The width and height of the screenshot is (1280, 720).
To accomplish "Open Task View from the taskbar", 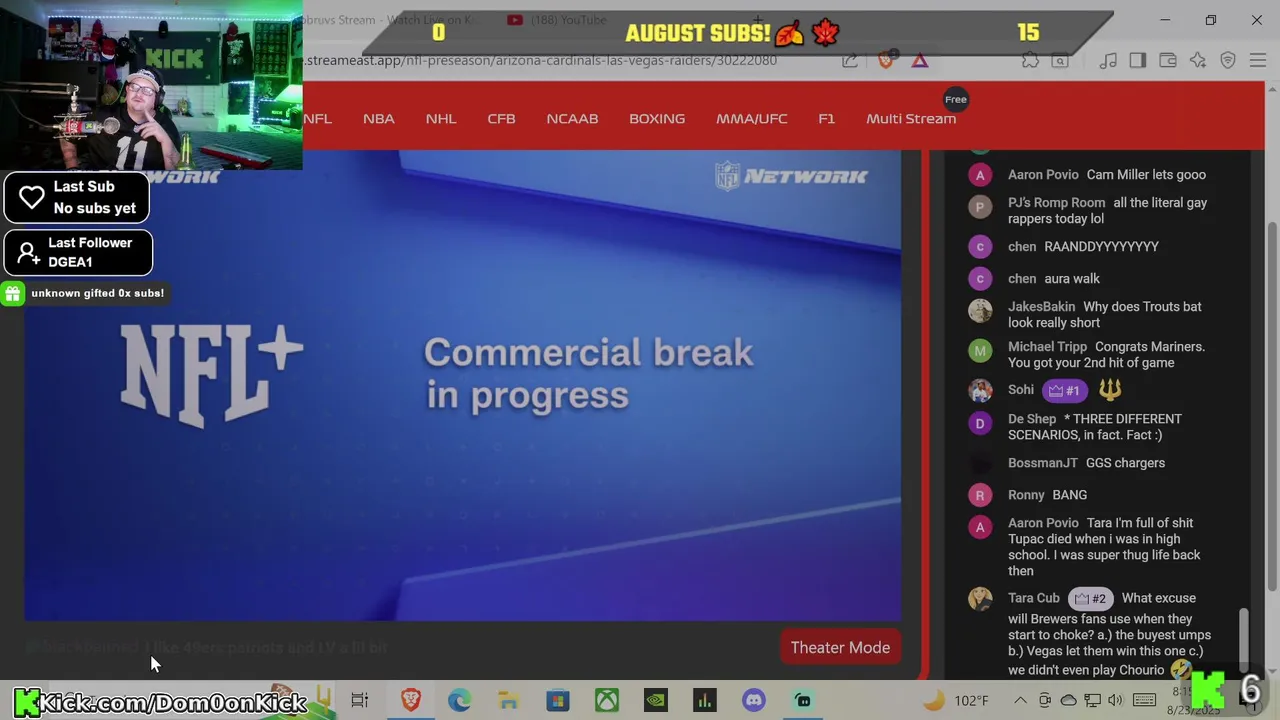I will [359, 700].
